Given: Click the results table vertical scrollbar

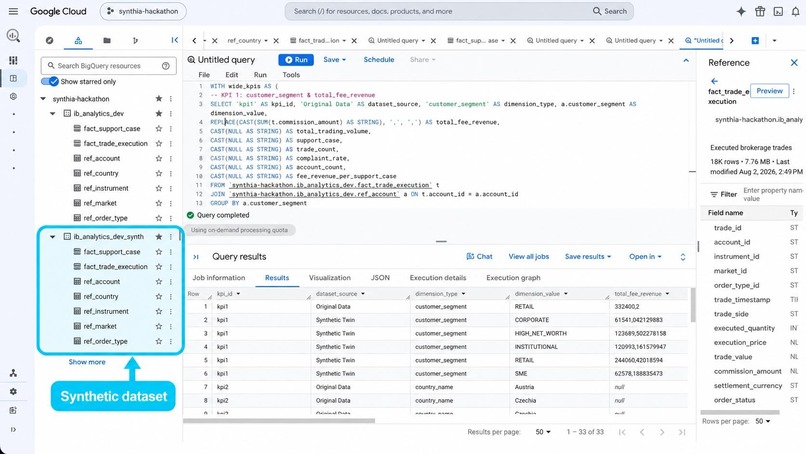Looking at the screenshot, I should [693, 305].
